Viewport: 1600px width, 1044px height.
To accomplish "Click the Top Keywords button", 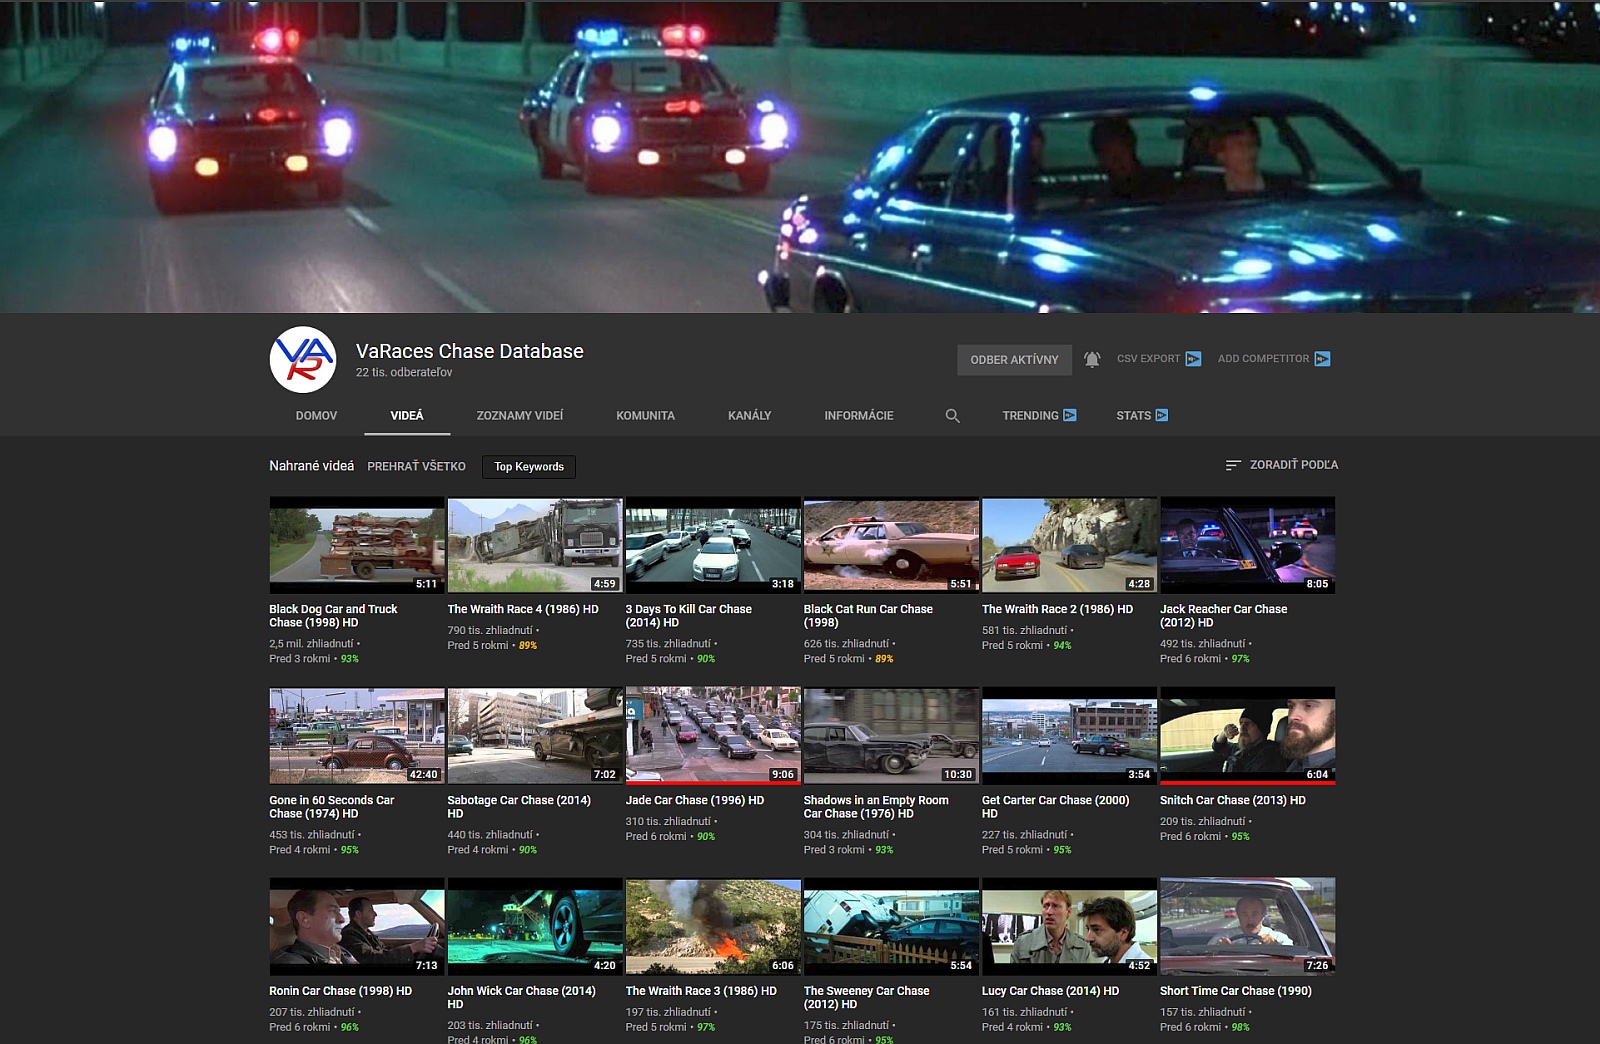I will (529, 467).
